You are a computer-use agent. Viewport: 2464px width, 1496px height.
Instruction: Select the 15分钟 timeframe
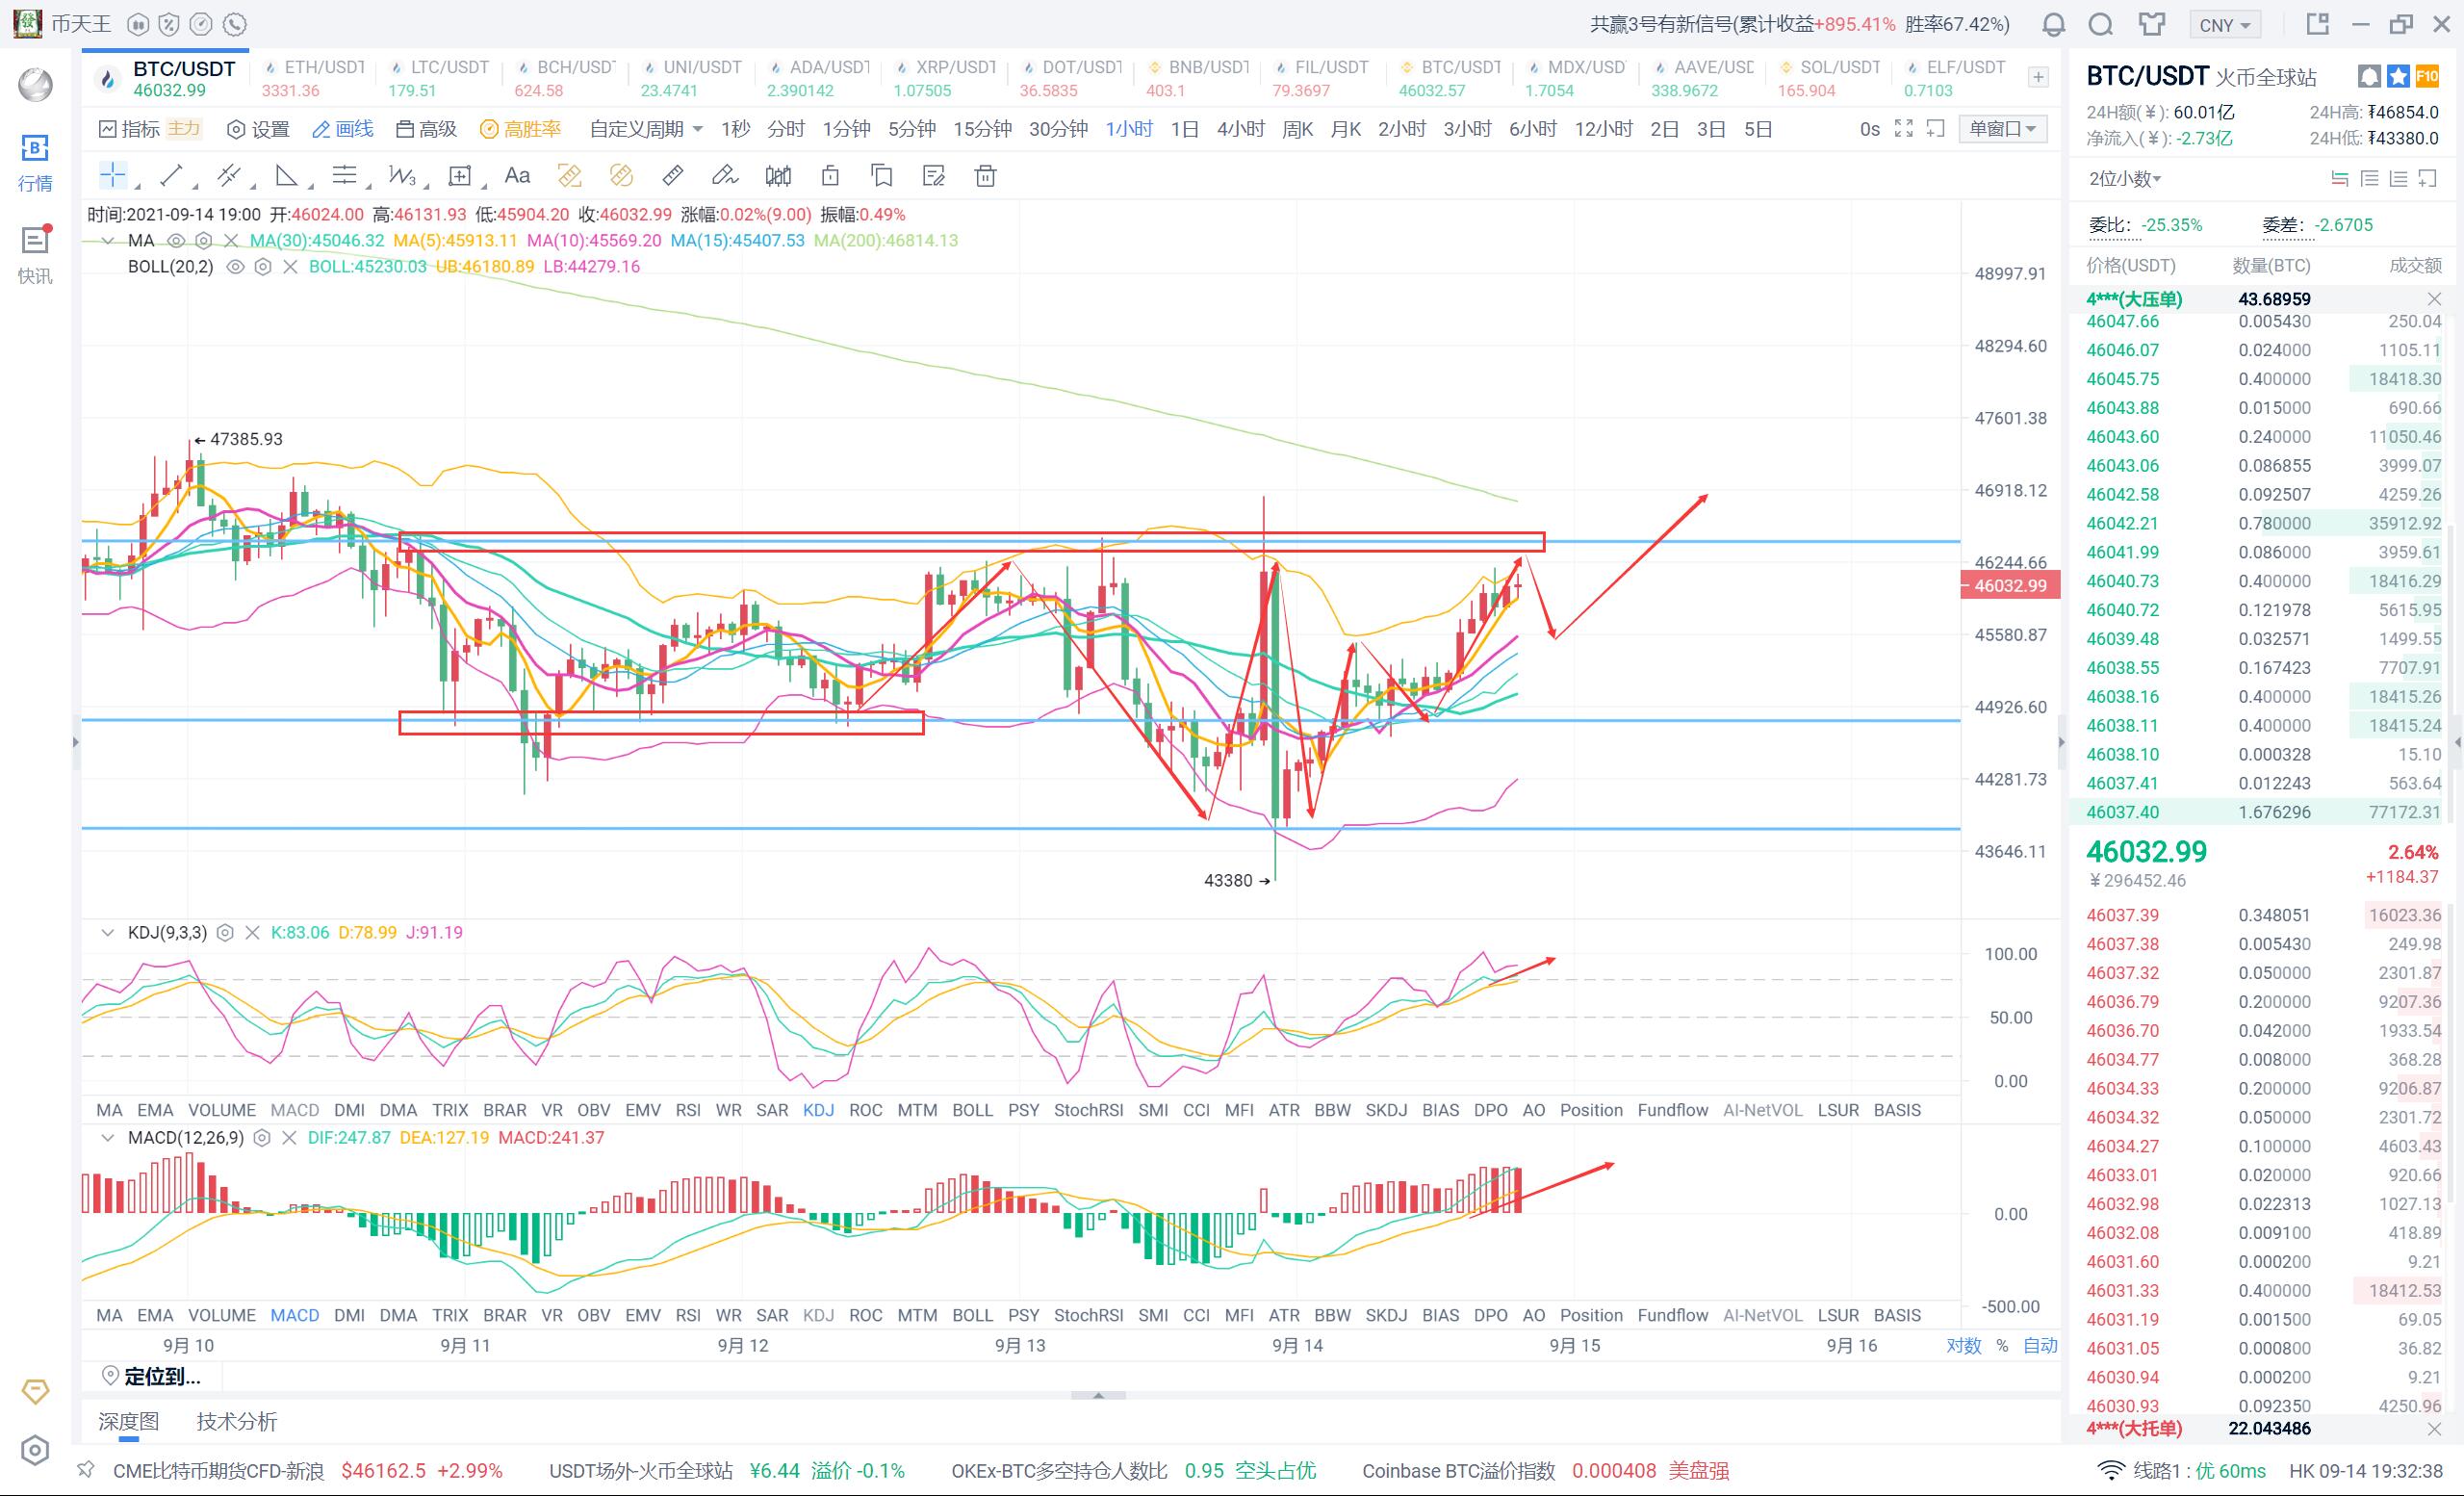[x=982, y=129]
